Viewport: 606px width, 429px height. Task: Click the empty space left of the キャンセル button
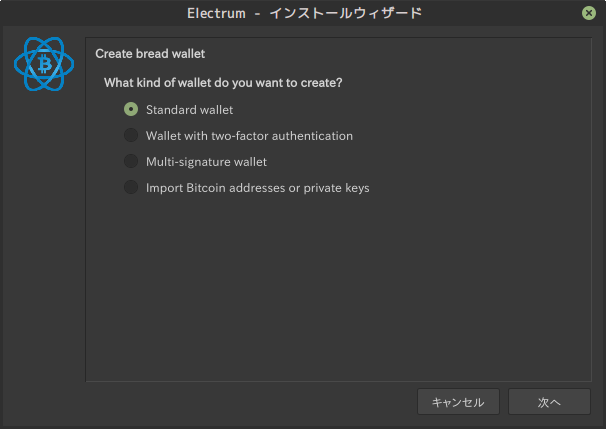pos(250,402)
